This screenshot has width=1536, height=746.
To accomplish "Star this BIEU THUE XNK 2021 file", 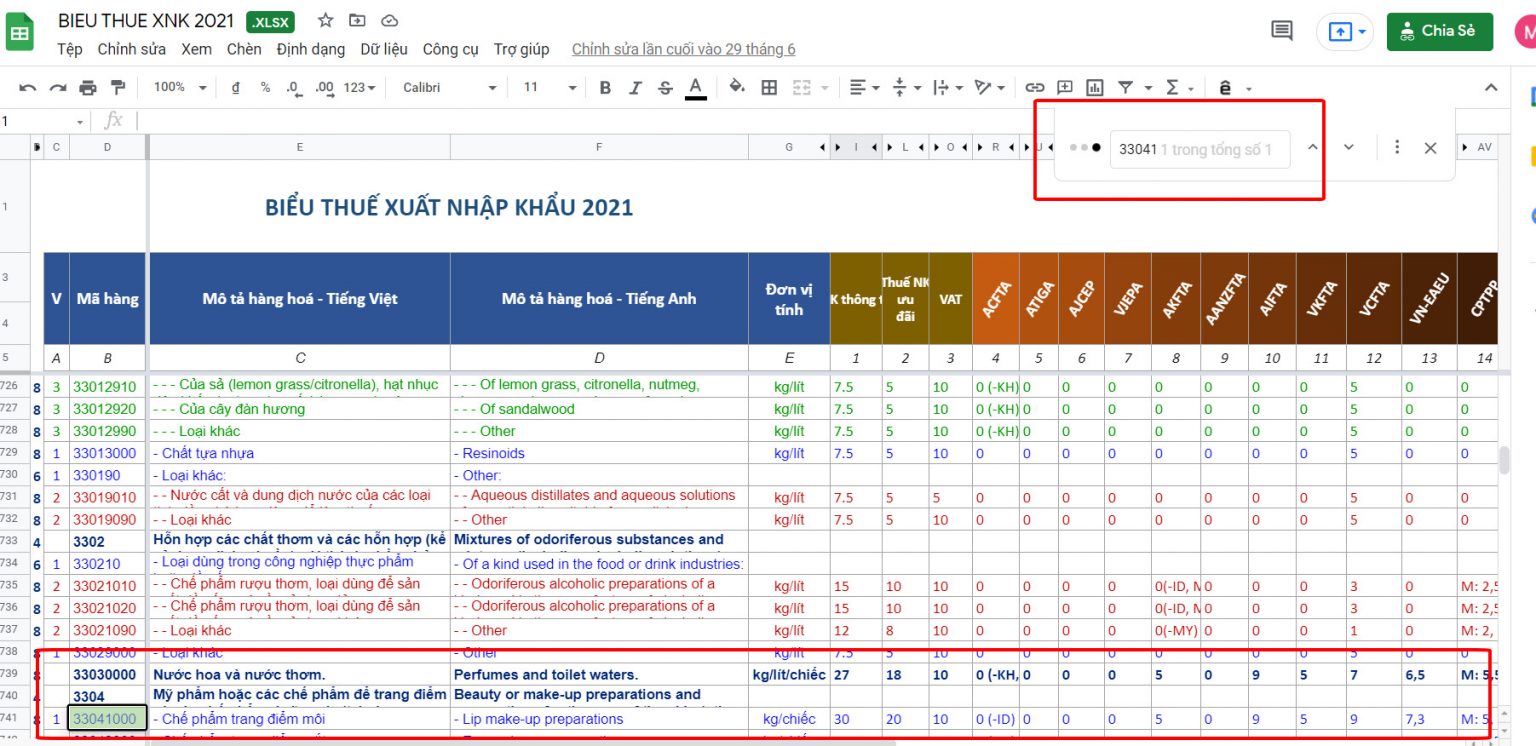I will 326,21.
